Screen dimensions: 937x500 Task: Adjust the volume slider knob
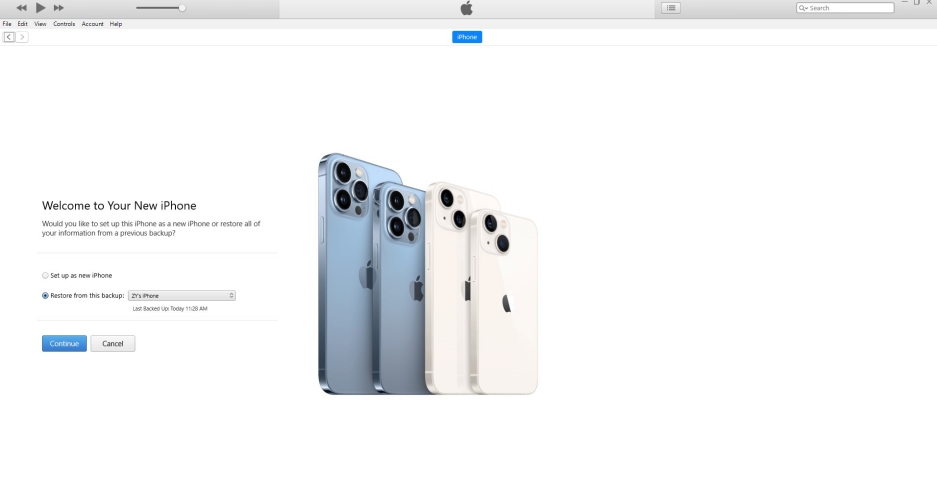point(182,8)
